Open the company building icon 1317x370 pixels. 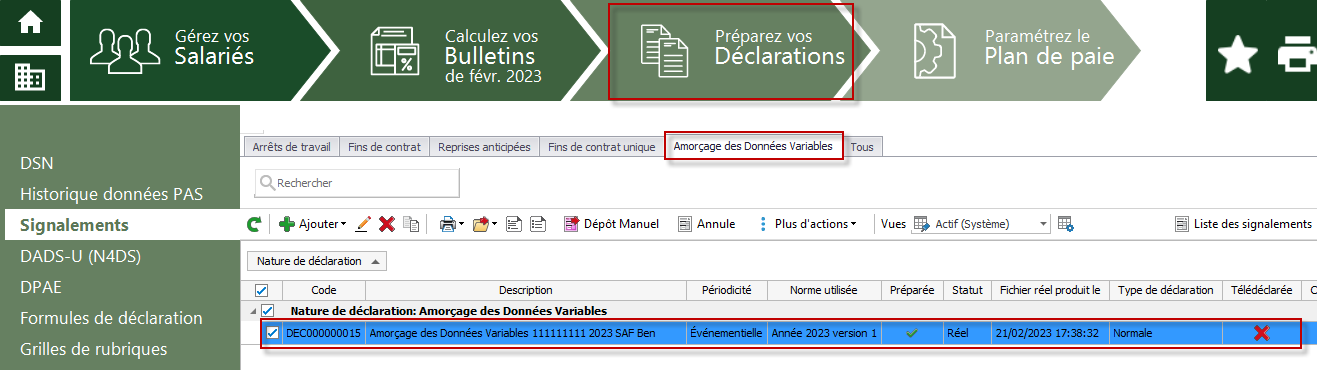[x=30, y=77]
